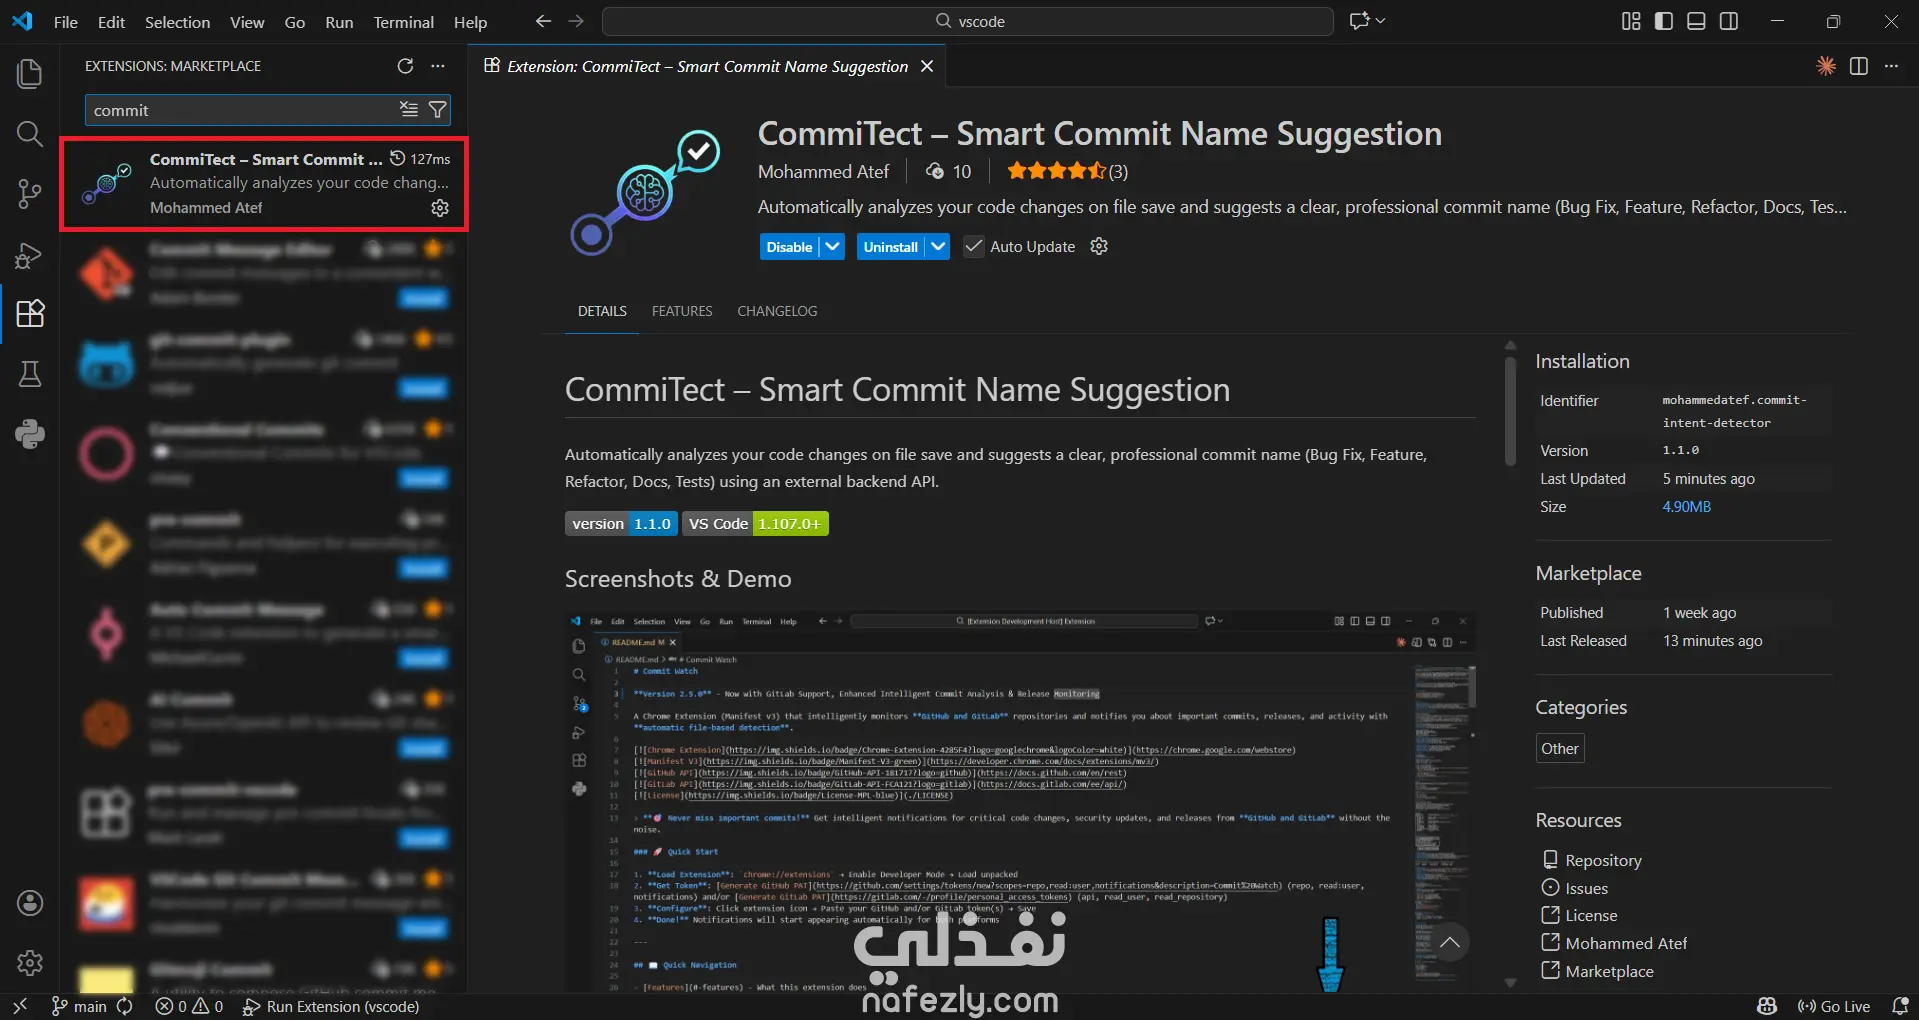This screenshot has height=1020, width=1919.
Task: Open the manage gear on CommiTect list item
Action: [x=440, y=208]
